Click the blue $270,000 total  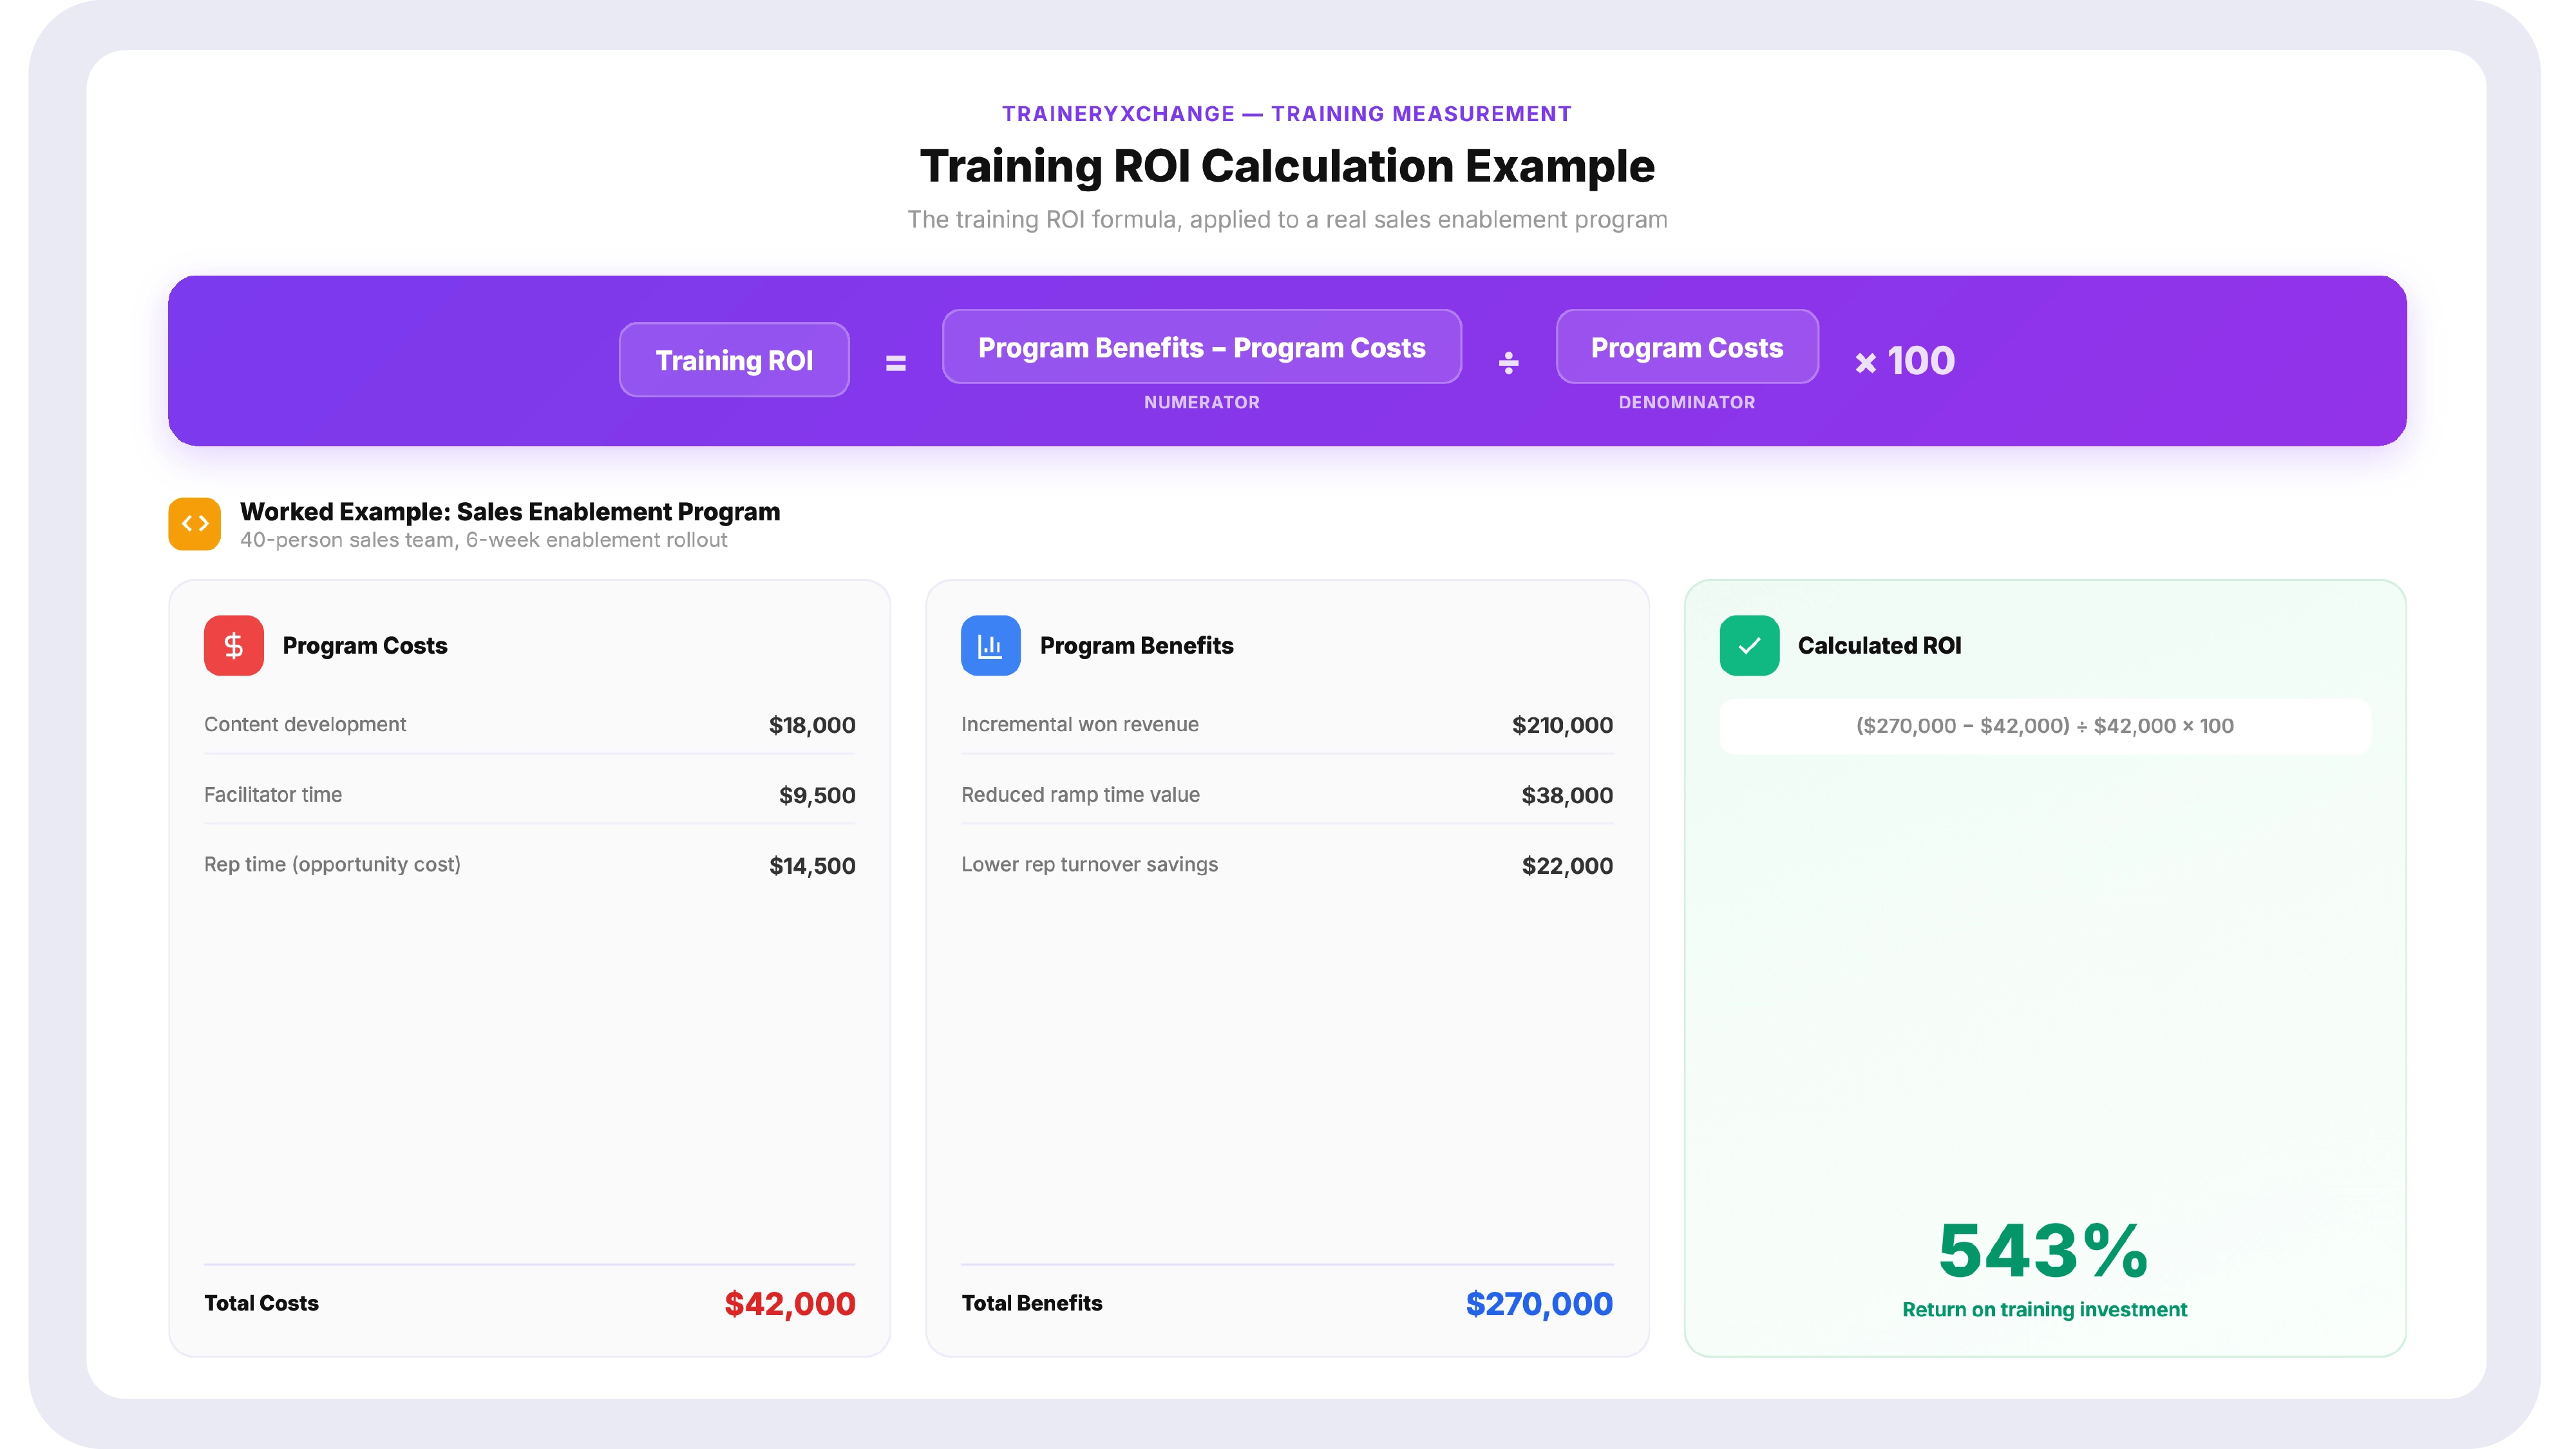click(1539, 1303)
